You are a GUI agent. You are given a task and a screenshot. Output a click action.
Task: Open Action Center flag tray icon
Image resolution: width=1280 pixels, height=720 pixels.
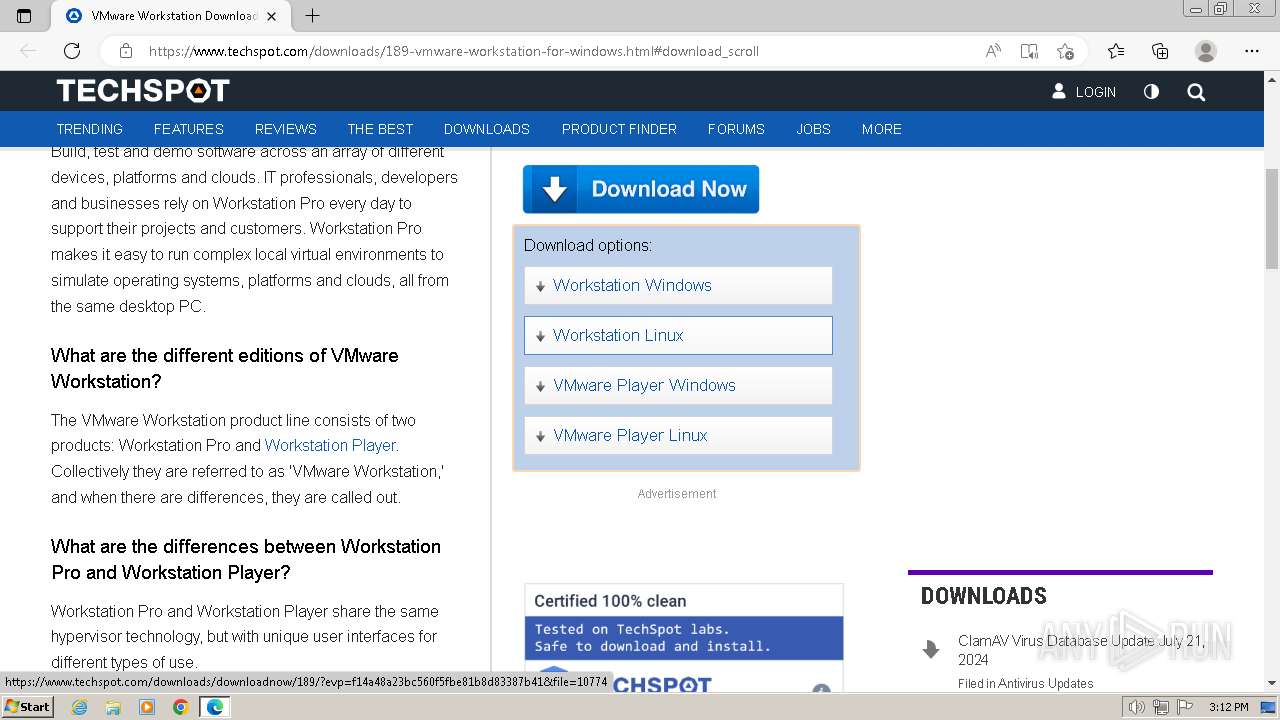[1184, 707]
